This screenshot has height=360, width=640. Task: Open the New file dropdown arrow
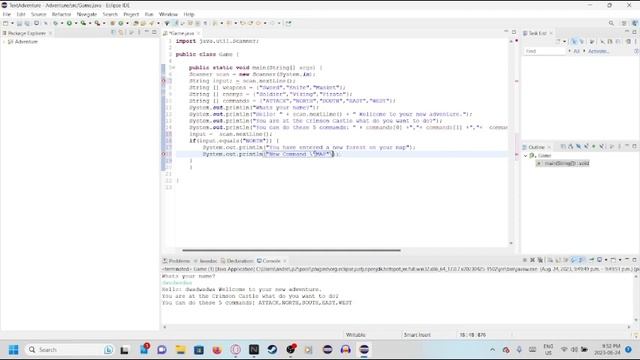[12, 23]
